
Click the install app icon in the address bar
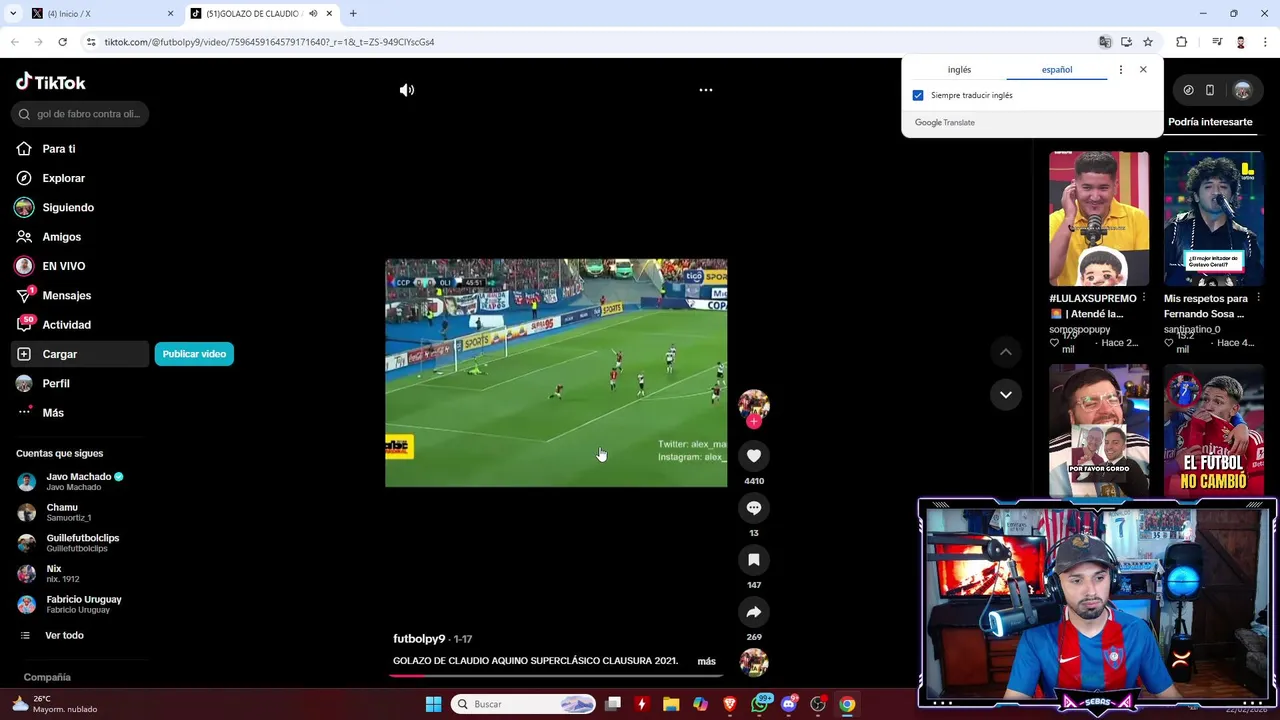pos(1126,42)
